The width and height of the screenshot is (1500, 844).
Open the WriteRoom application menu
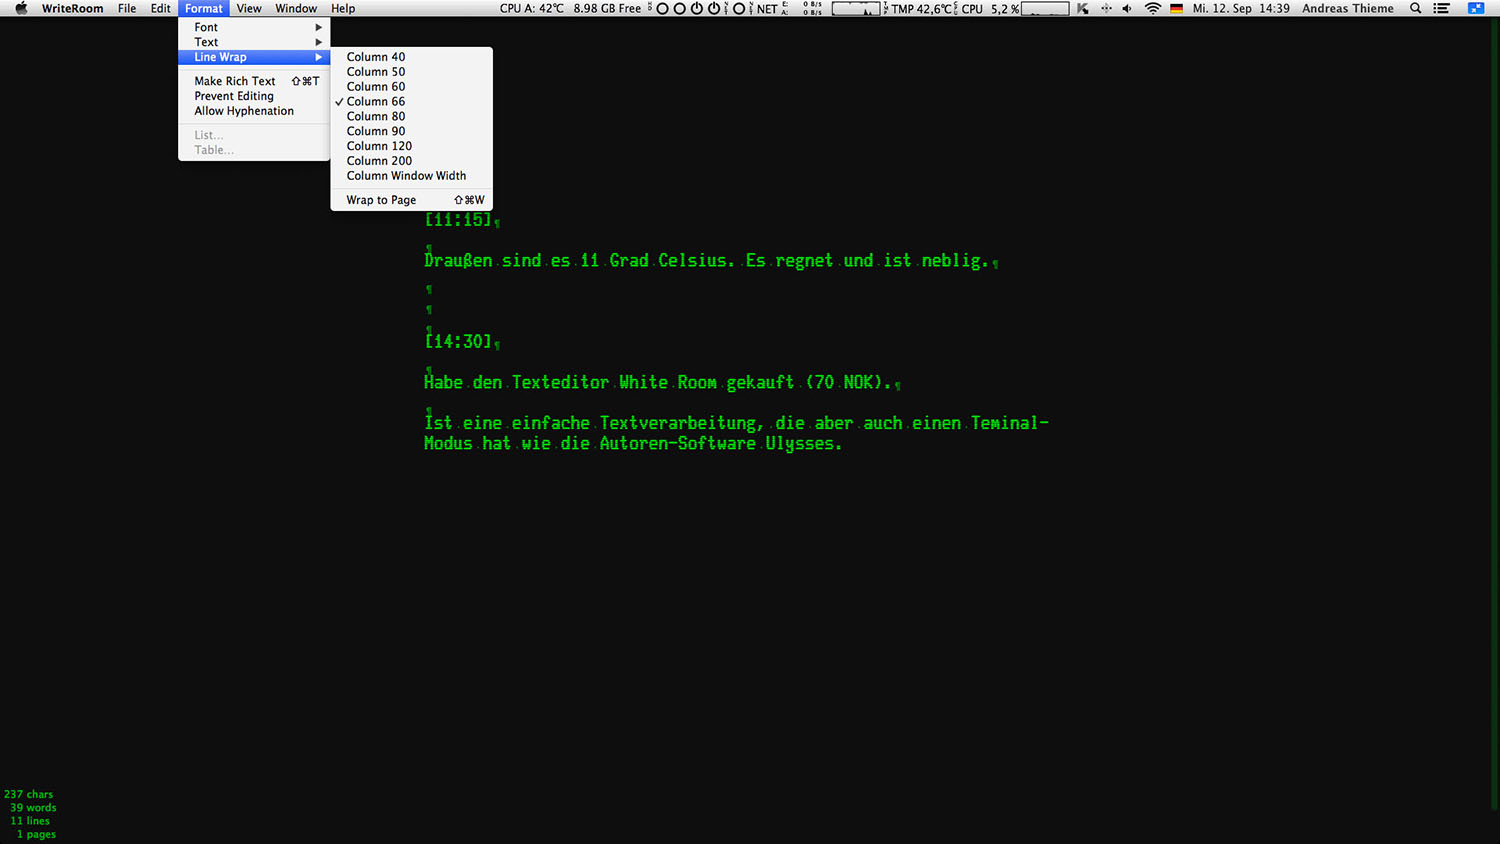click(x=72, y=8)
